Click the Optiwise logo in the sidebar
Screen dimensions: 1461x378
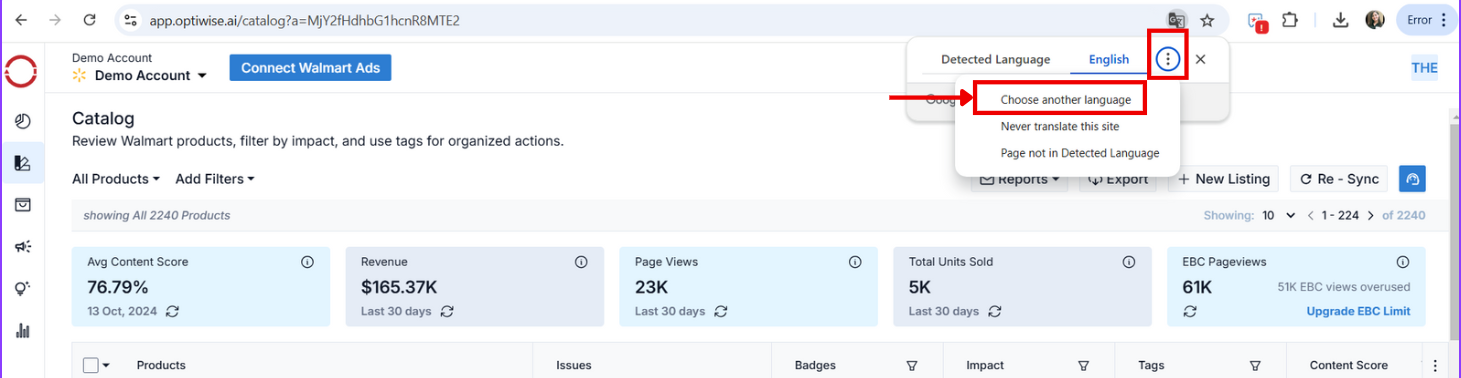click(x=21, y=73)
